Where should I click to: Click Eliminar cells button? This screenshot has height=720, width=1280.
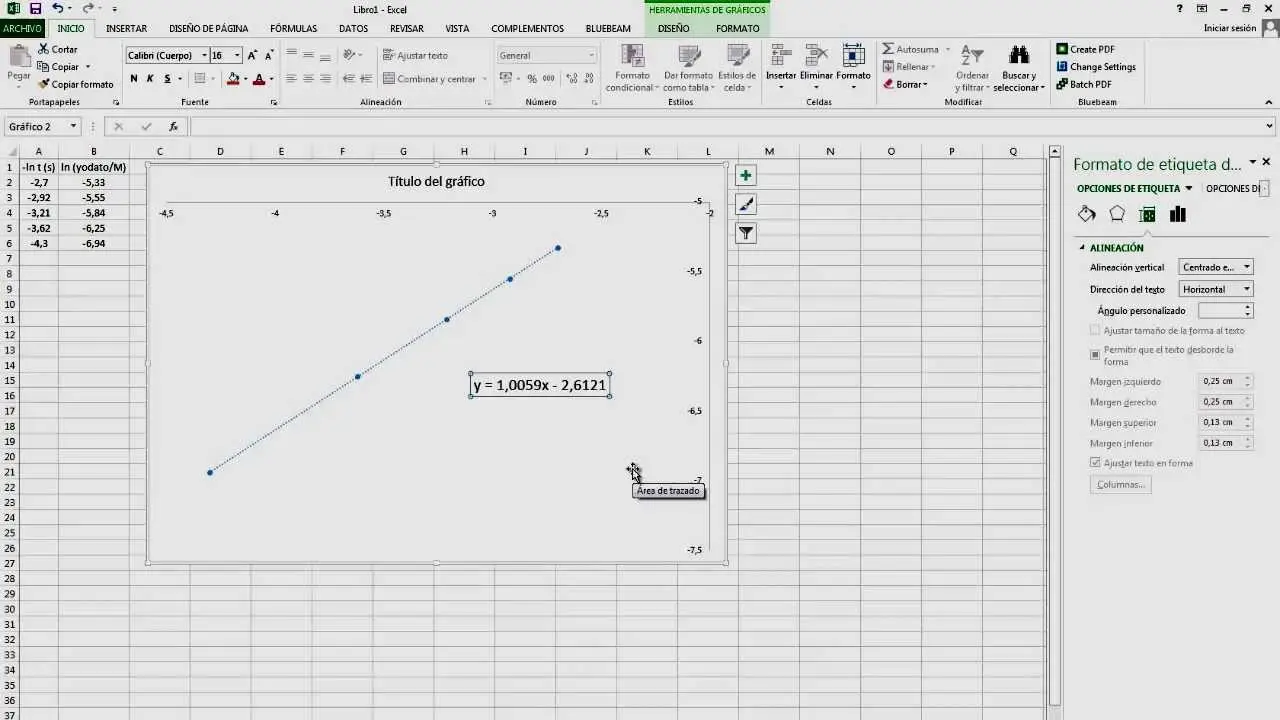click(816, 67)
